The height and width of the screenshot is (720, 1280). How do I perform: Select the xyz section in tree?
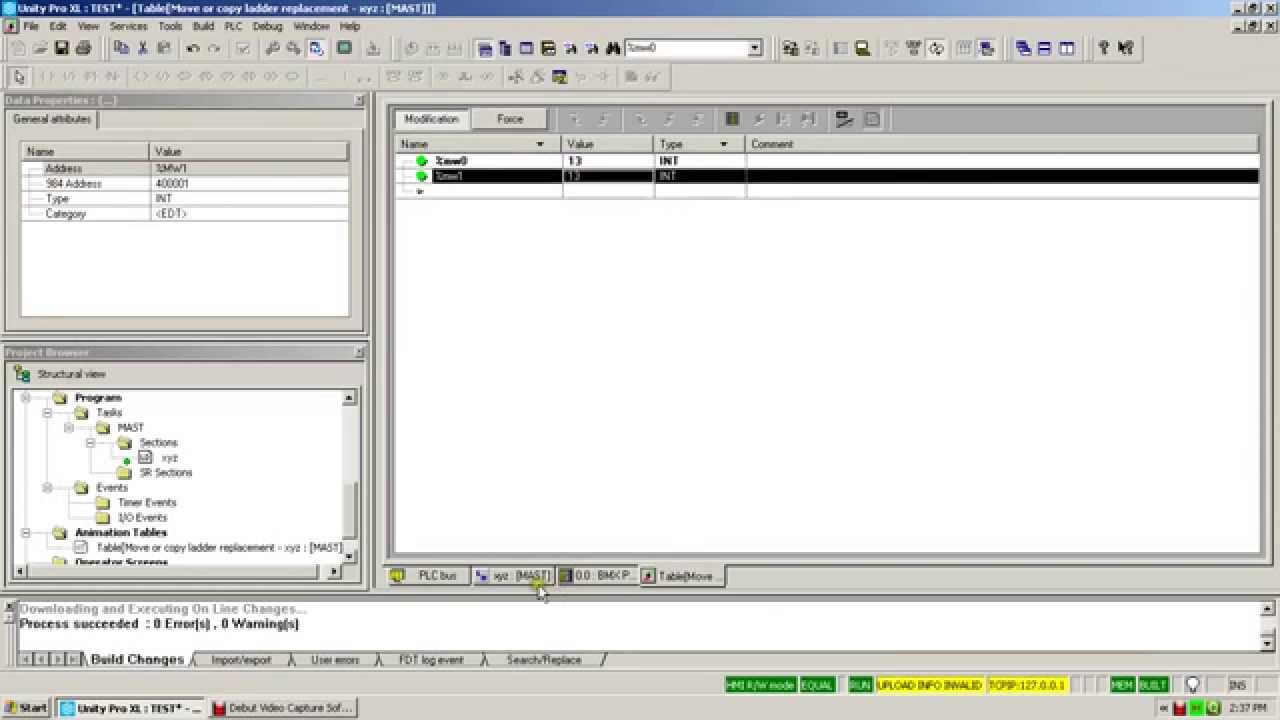tap(169, 458)
